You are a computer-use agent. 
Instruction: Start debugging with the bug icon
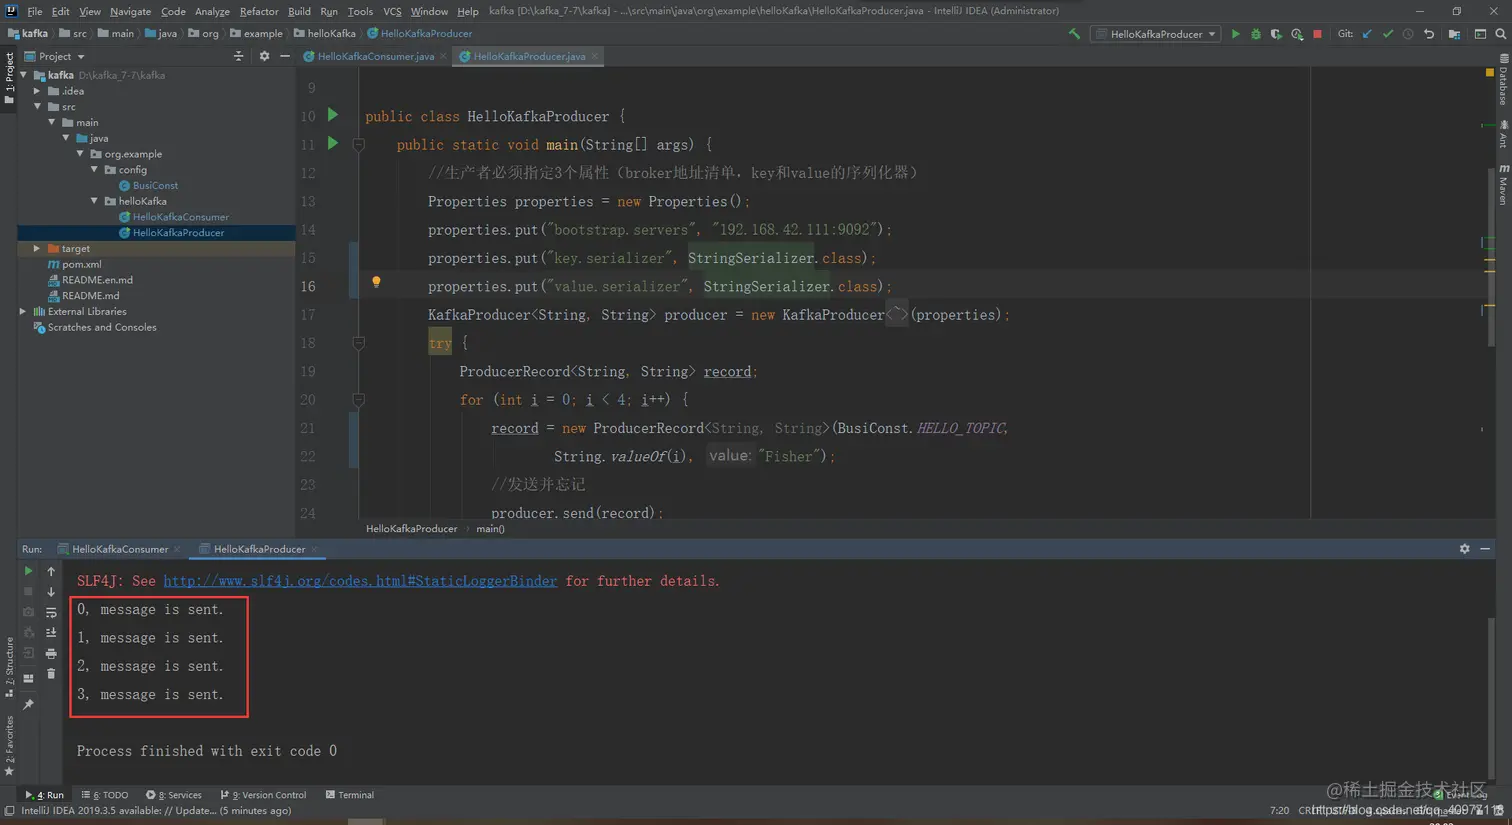coord(1256,34)
